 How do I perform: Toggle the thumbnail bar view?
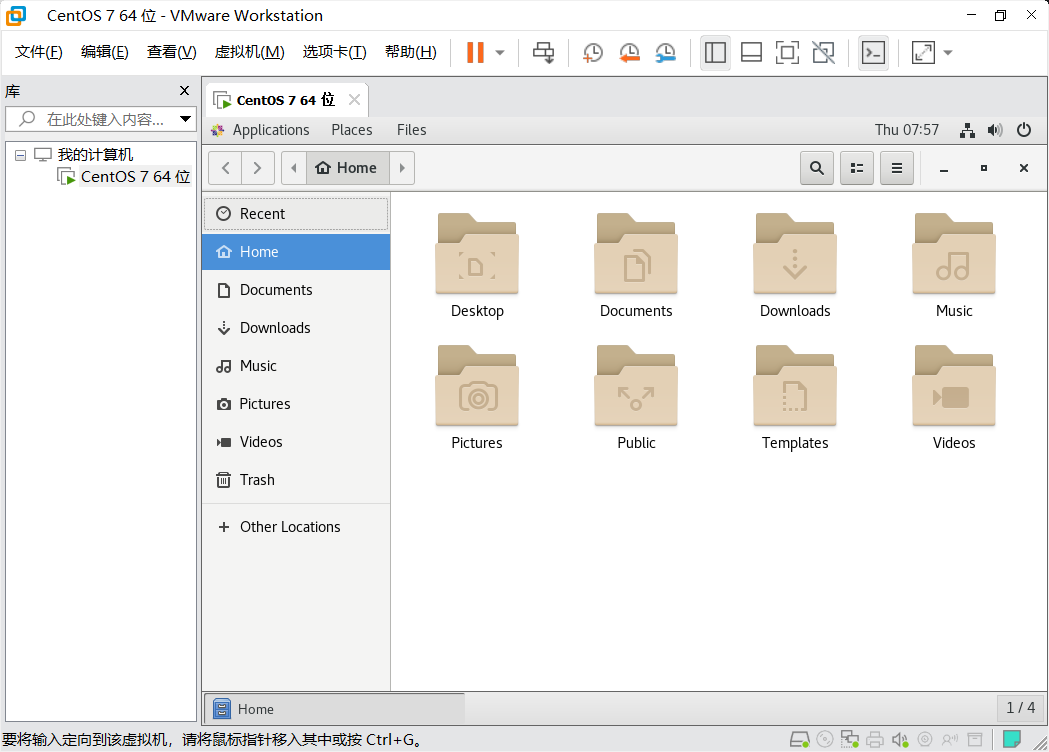tap(751, 52)
